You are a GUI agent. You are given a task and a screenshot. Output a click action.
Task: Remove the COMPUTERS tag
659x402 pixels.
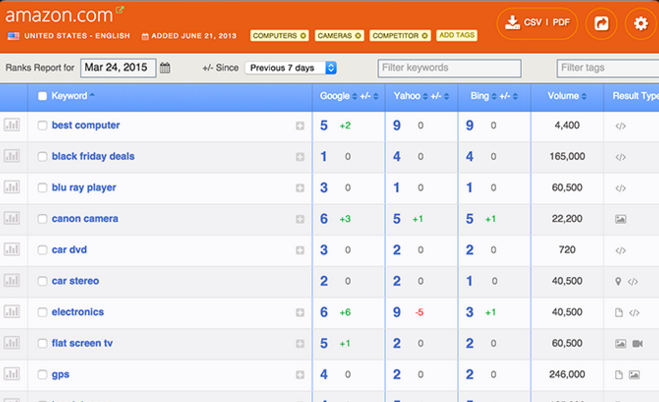point(303,36)
